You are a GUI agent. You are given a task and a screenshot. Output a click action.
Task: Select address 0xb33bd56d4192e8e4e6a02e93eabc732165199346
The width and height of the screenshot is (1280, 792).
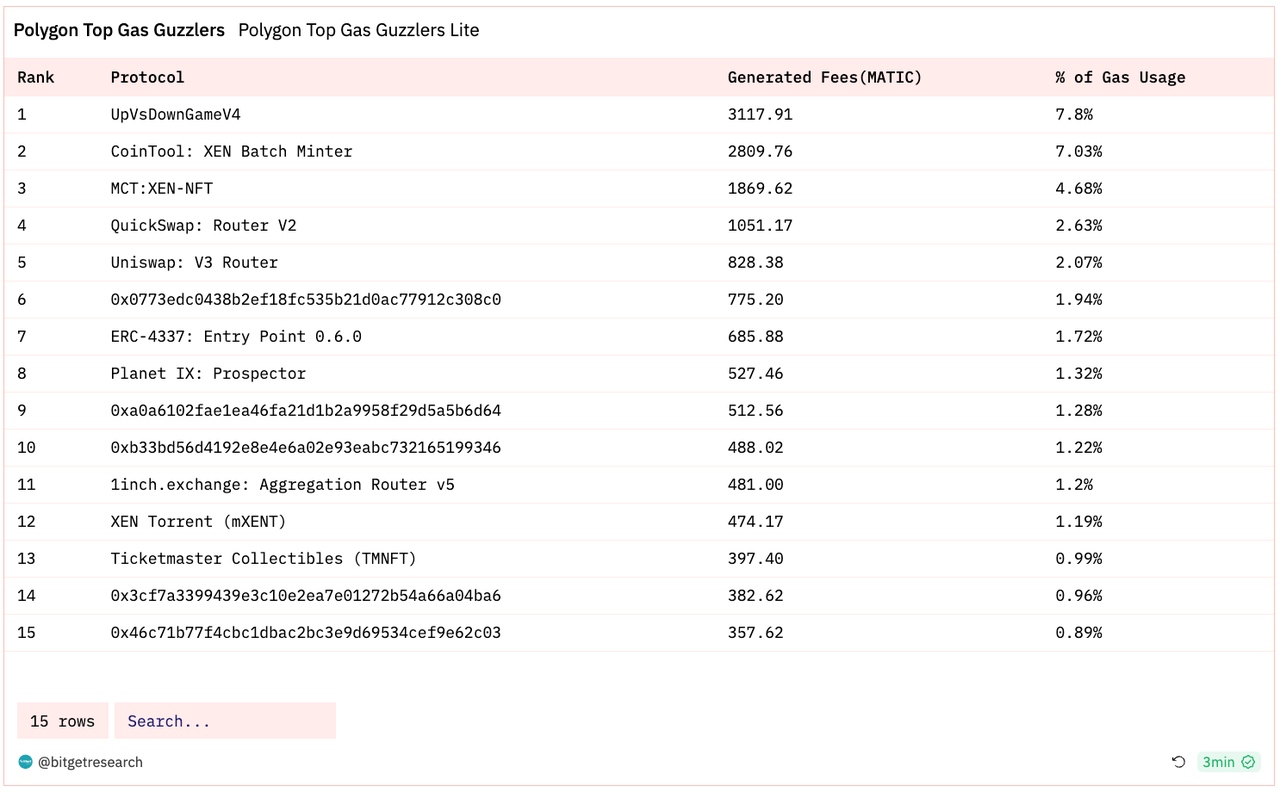pyautogui.click(x=306, y=447)
